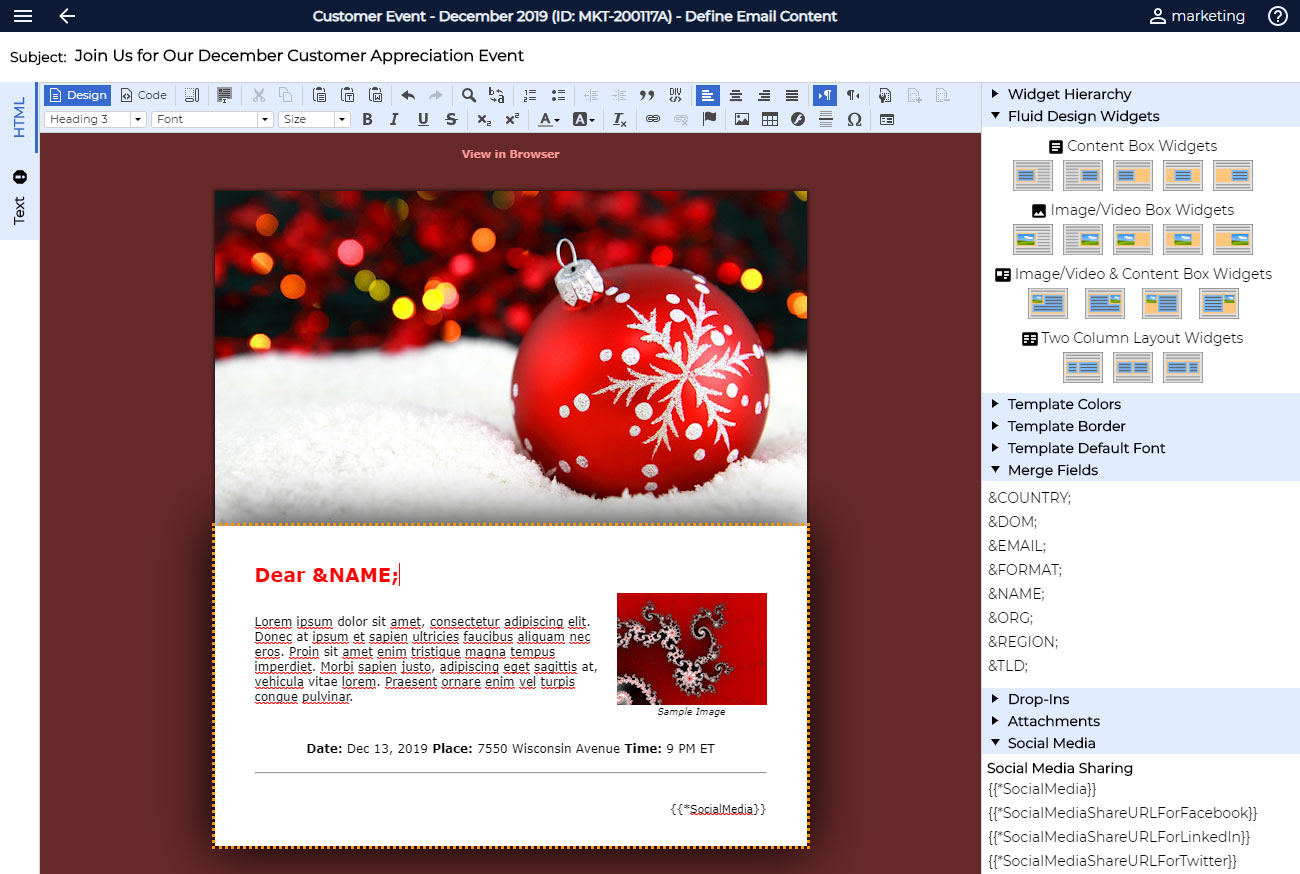
Task: Open the Replace tool
Action: coord(496,95)
